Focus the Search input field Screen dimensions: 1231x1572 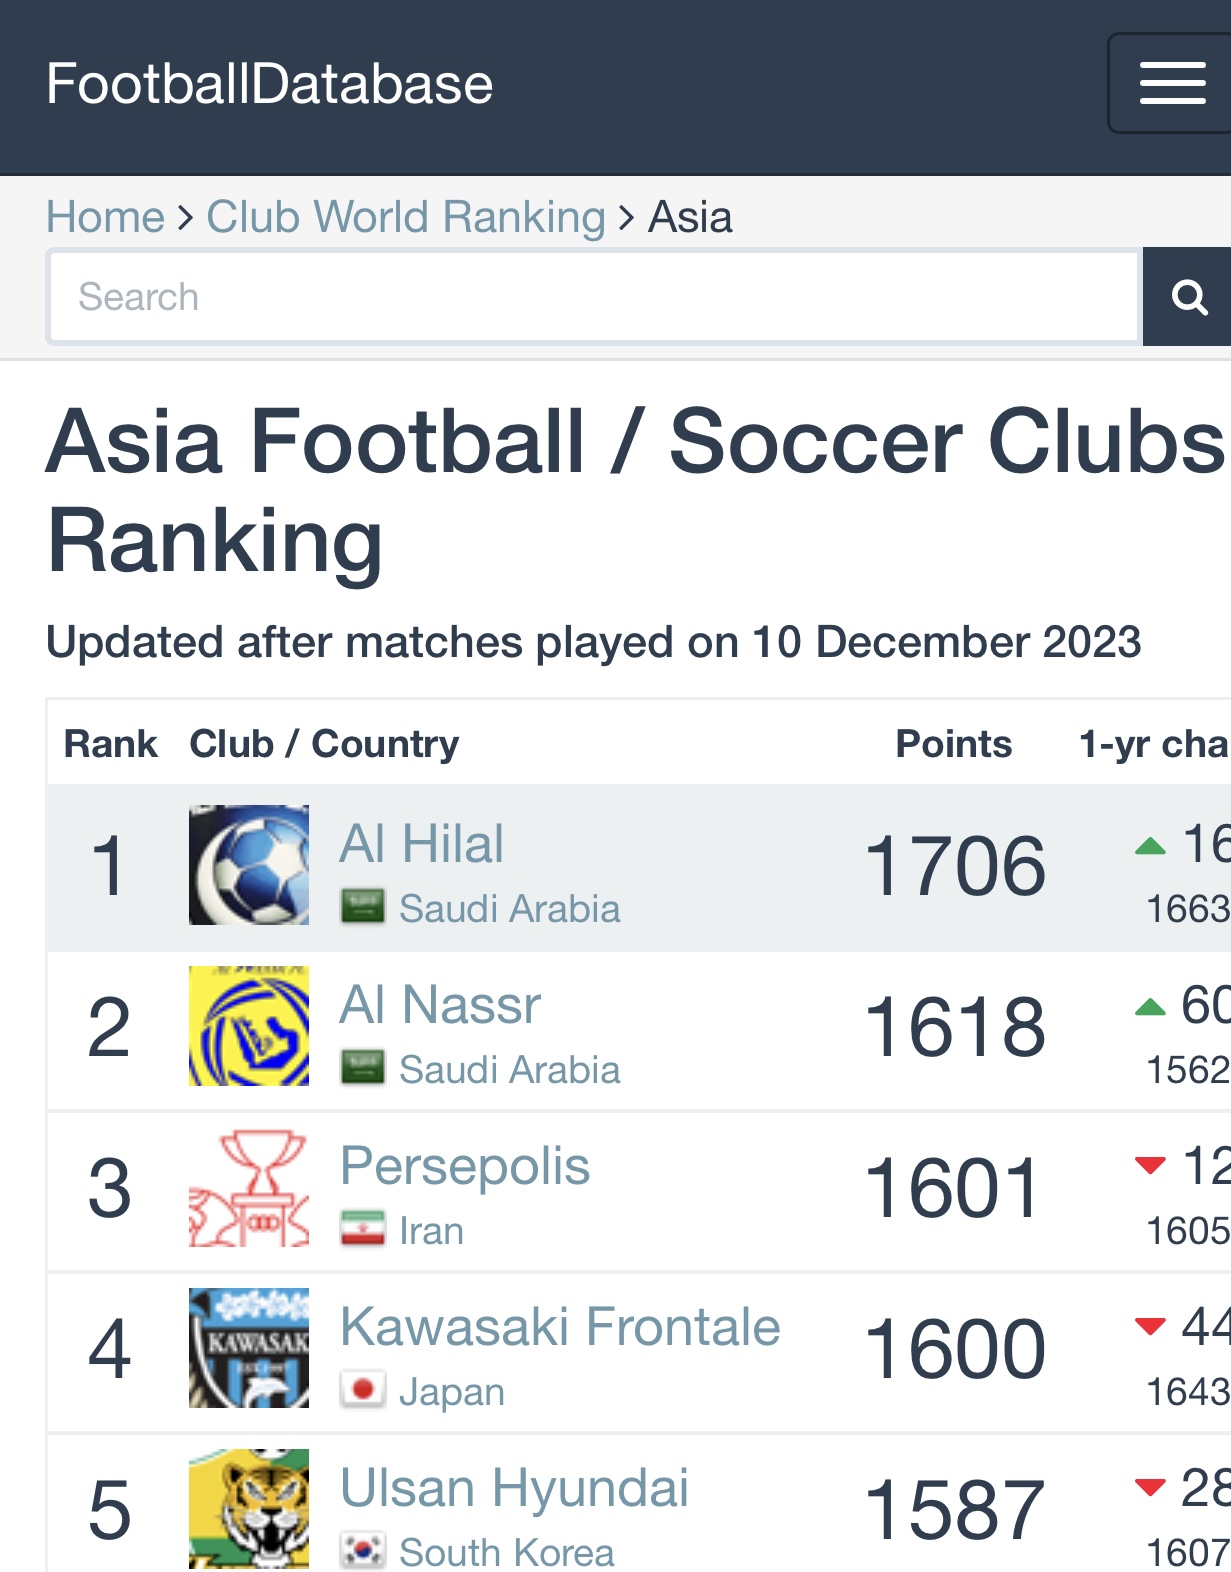[594, 297]
